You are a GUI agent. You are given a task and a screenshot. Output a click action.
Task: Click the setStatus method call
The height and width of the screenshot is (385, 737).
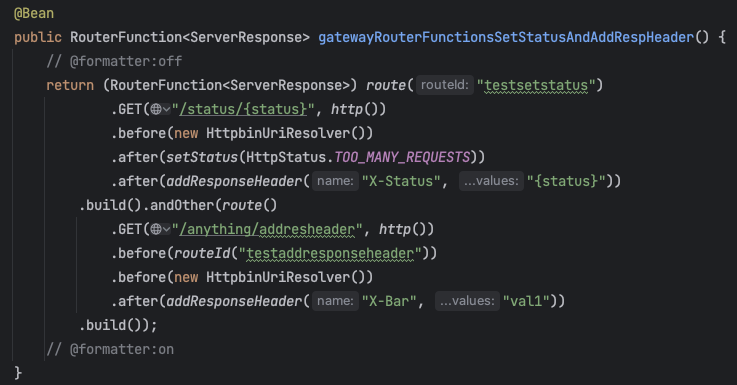coord(202,157)
